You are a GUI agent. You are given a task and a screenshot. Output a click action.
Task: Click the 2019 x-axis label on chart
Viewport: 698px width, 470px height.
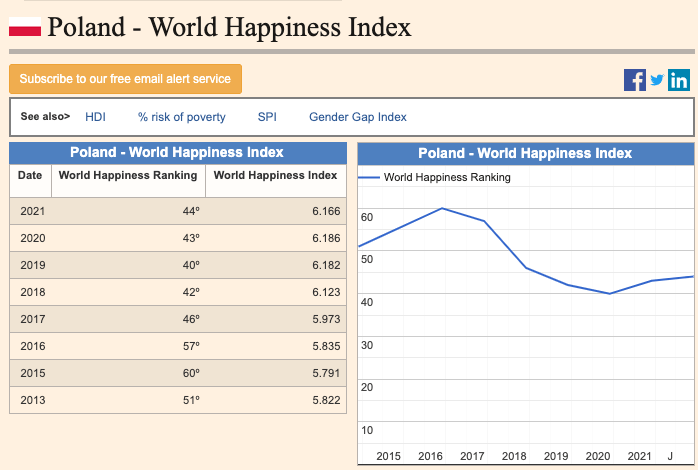tap(556, 456)
